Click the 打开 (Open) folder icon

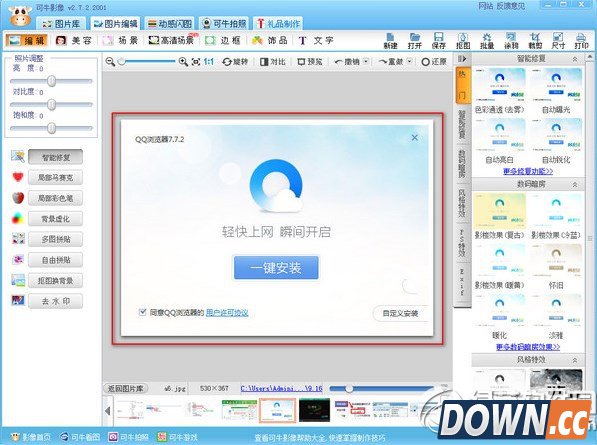pyautogui.click(x=415, y=41)
